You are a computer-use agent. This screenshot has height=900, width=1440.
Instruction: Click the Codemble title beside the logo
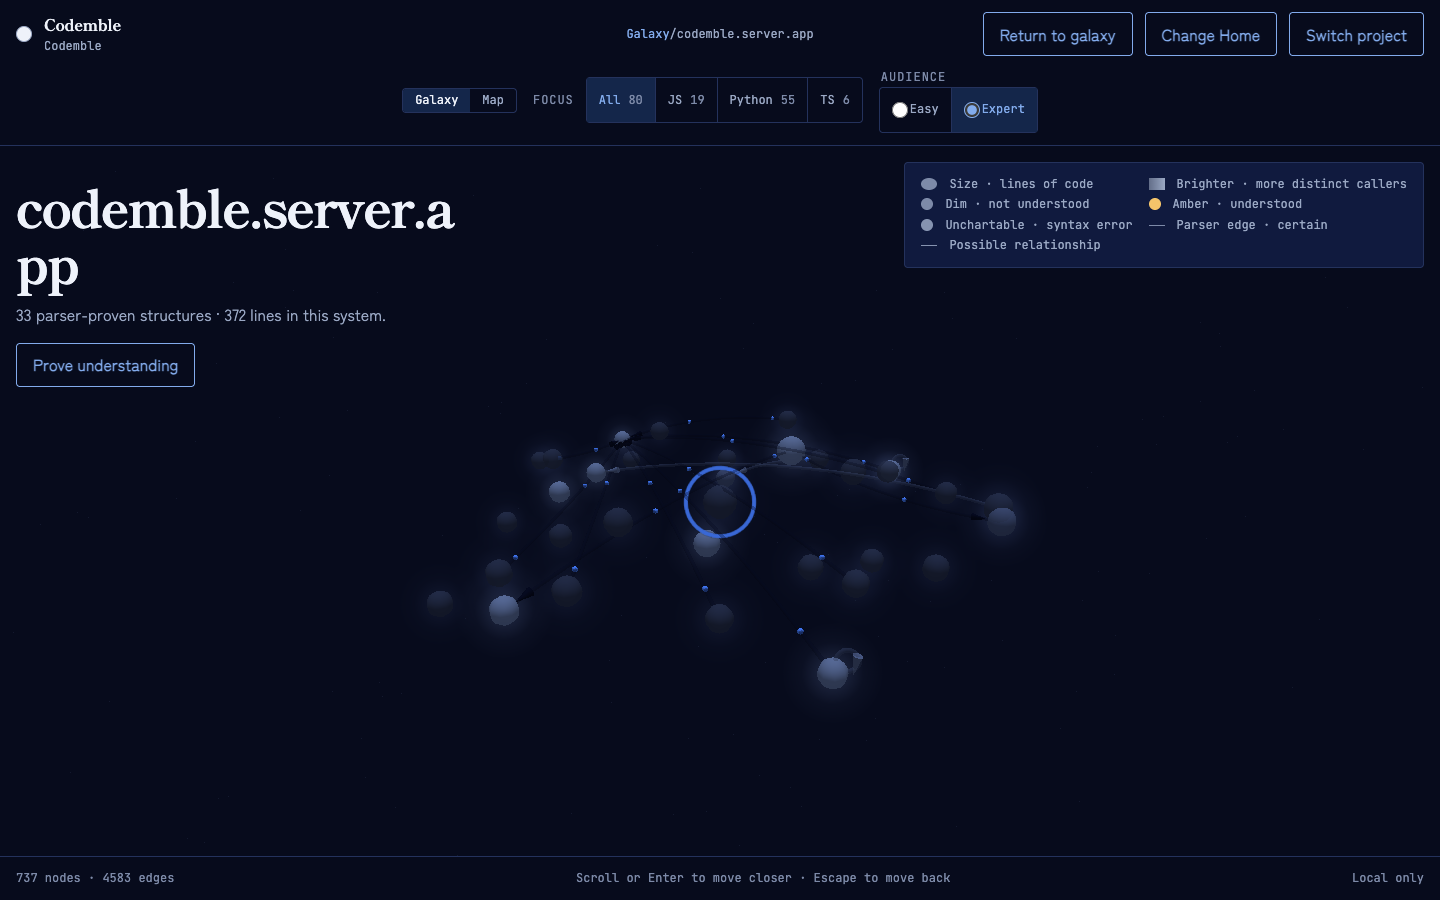point(82,25)
